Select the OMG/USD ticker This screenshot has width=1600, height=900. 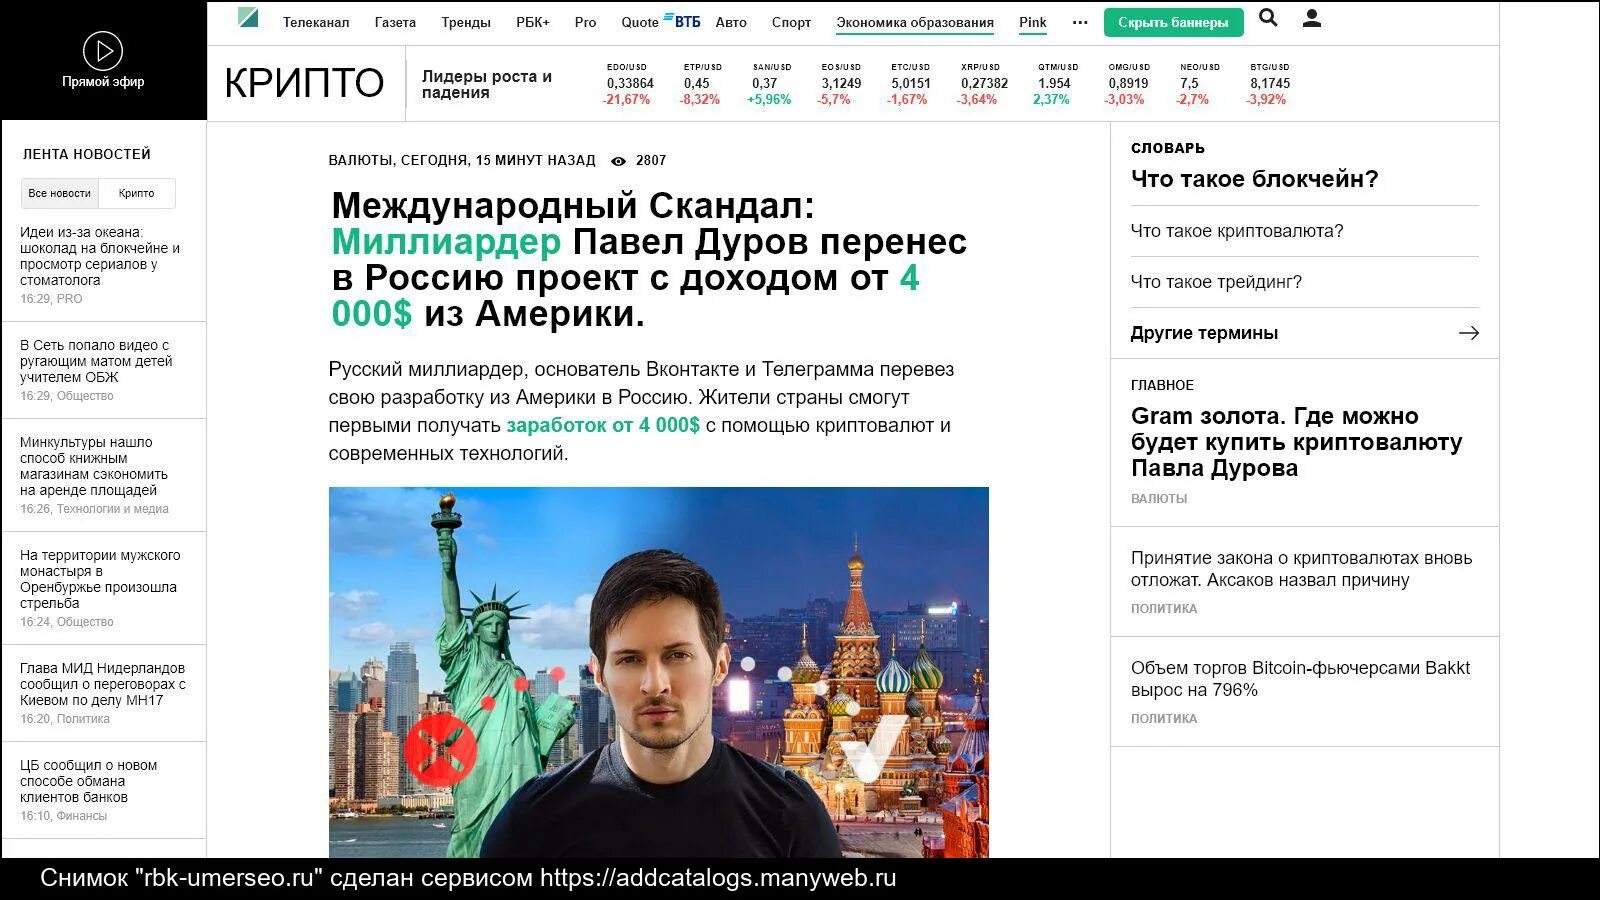[1127, 83]
